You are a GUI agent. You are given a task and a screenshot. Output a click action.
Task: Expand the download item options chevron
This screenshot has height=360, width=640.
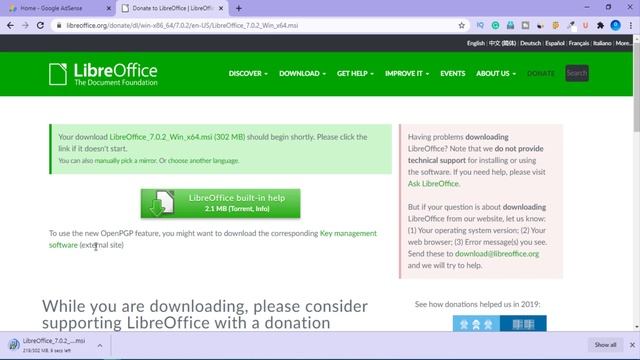tap(100, 346)
